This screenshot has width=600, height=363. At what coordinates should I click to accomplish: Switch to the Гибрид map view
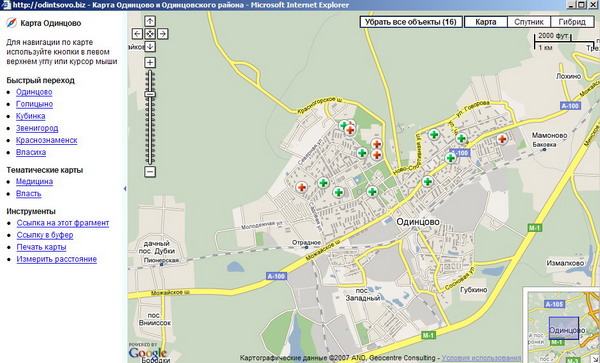point(572,22)
